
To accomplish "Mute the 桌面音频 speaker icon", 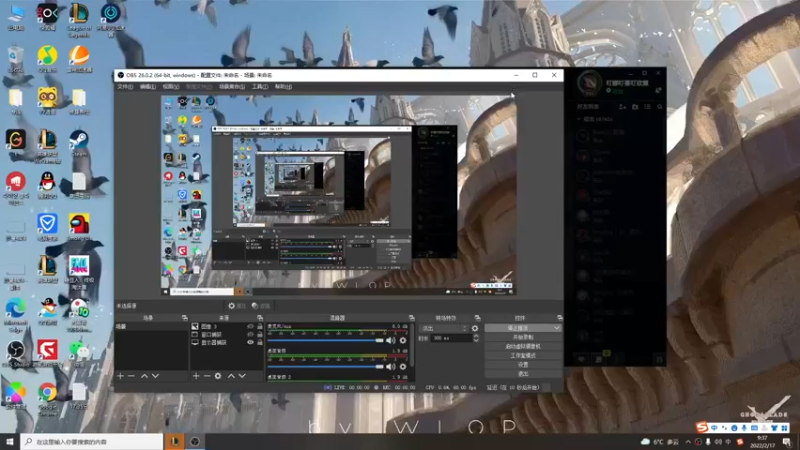I will pyautogui.click(x=391, y=366).
